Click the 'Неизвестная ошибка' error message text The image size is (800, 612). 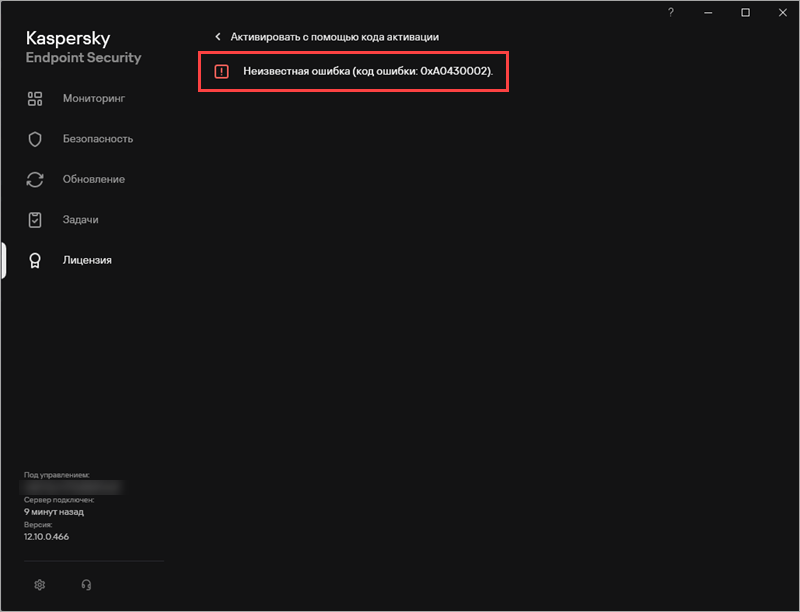pyautogui.click(x=368, y=71)
